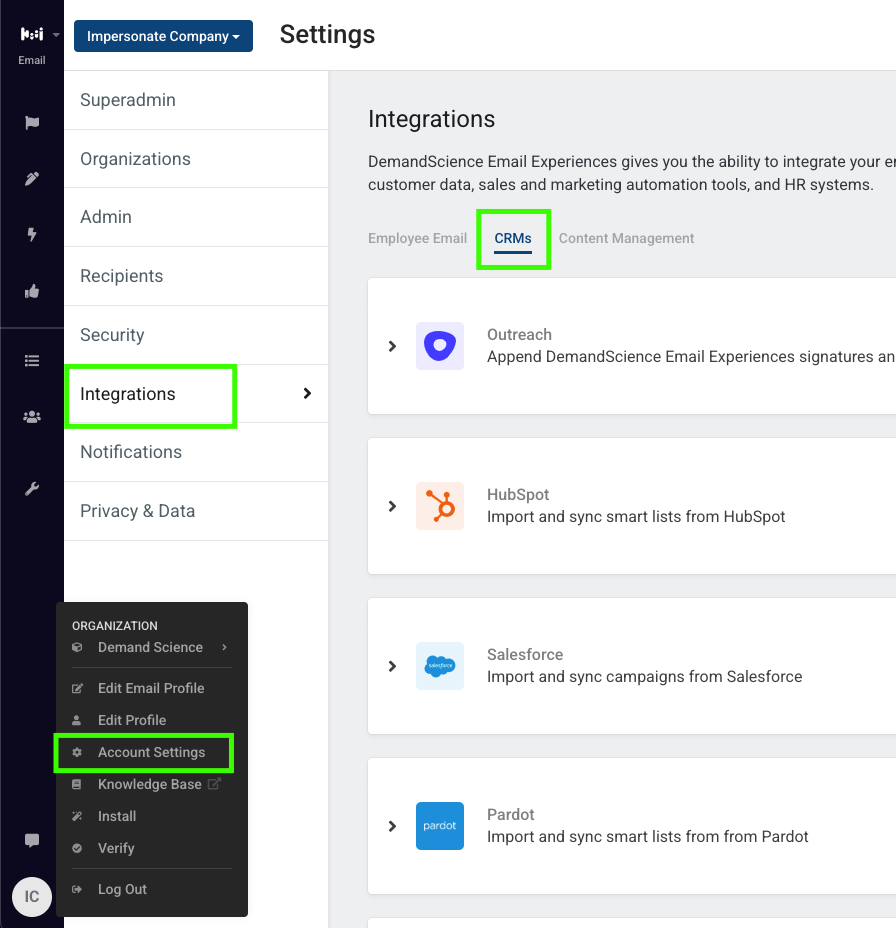Switch to the CRMs tab
Image resolution: width=896 pixels, height=928 pixels.
[513, 238]
